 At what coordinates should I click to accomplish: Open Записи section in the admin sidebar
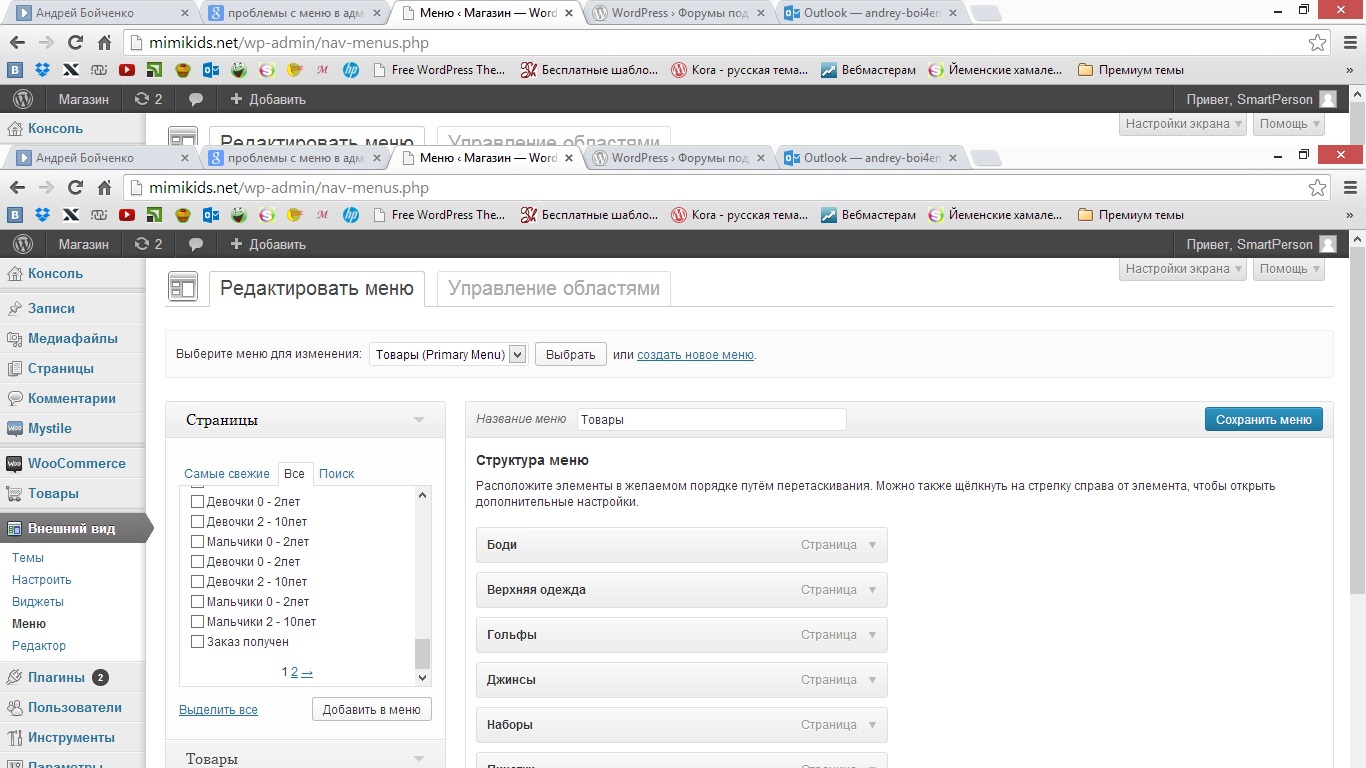(x=50, y=309)
